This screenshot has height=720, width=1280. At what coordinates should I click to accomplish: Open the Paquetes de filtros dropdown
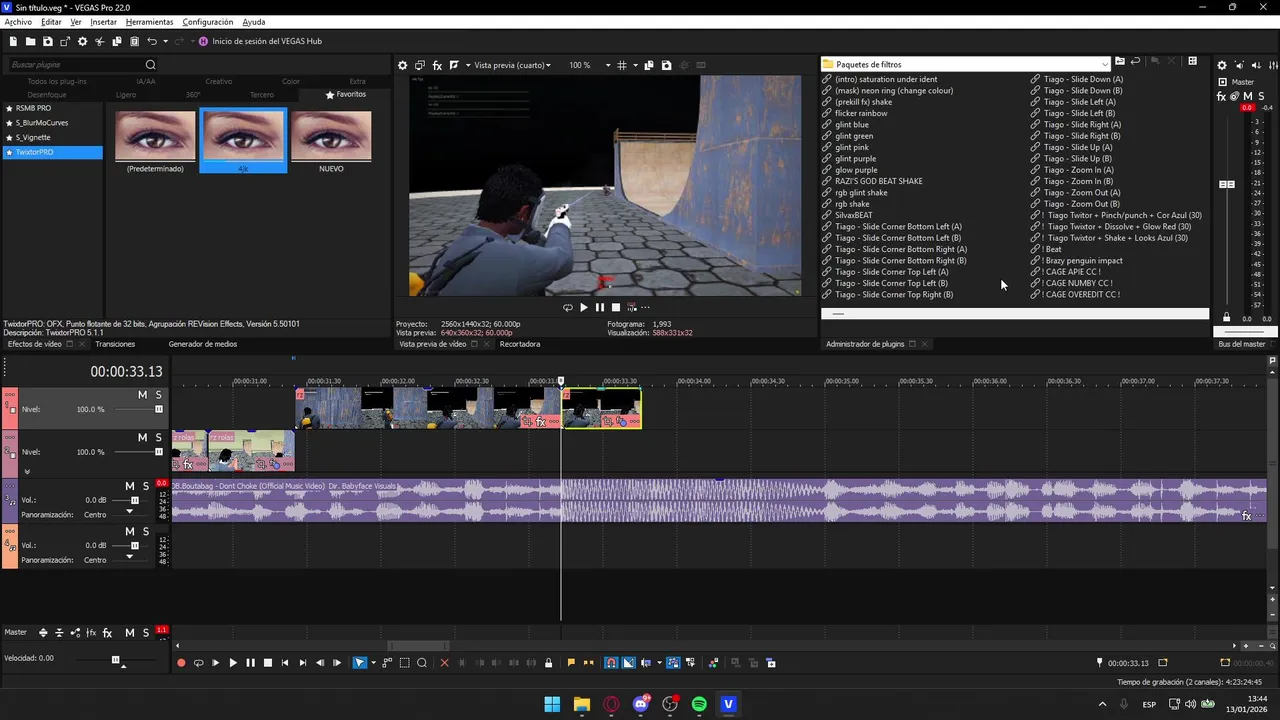[966, 64]
